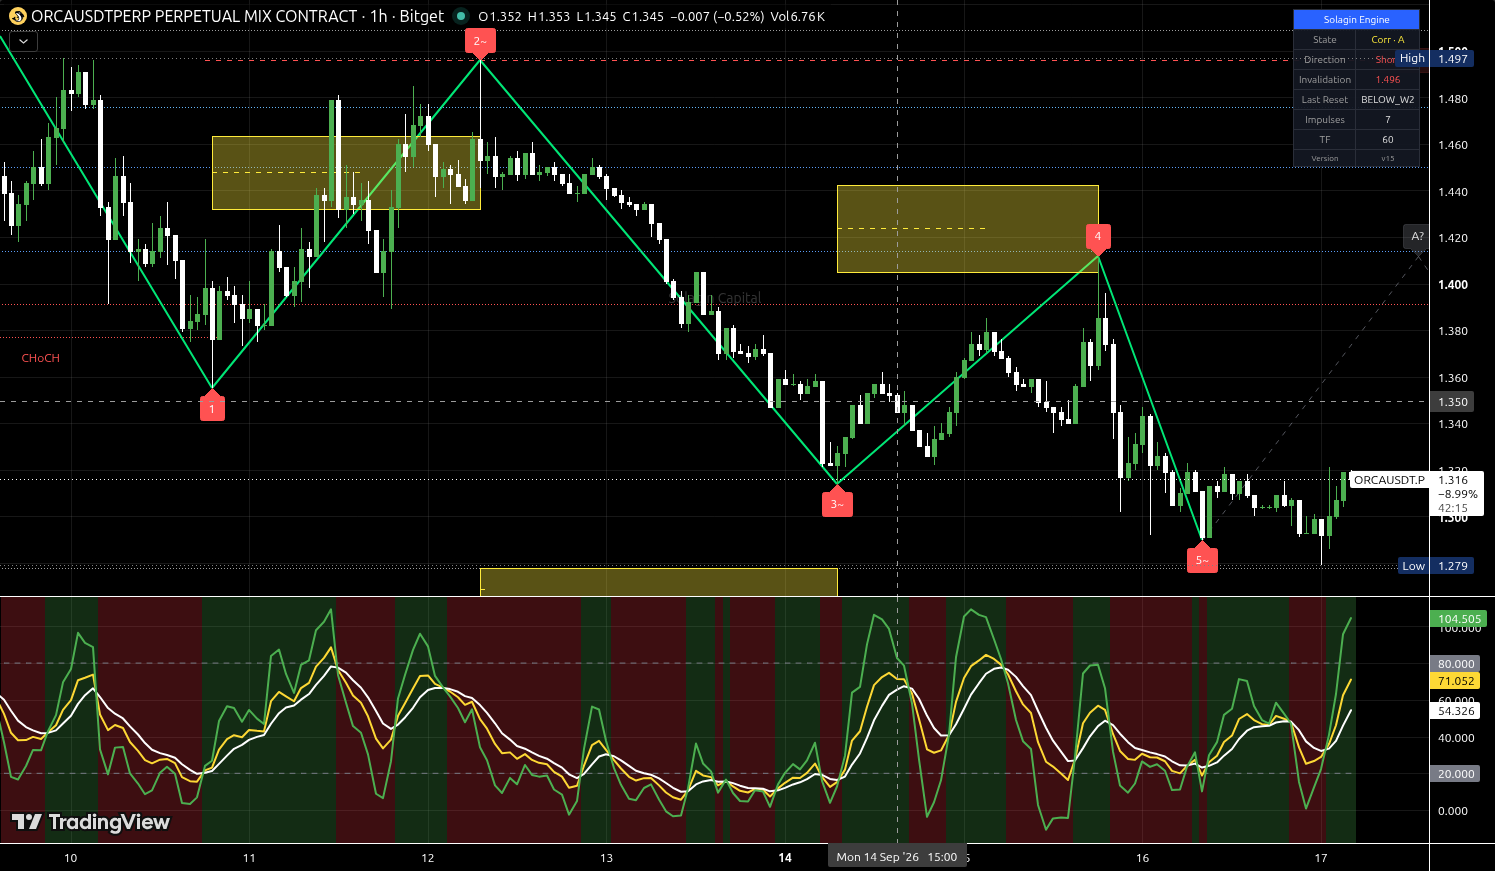Click the green market status dot
The height and width of the screenshot is (871, 1495).
[x=460, y=16]
